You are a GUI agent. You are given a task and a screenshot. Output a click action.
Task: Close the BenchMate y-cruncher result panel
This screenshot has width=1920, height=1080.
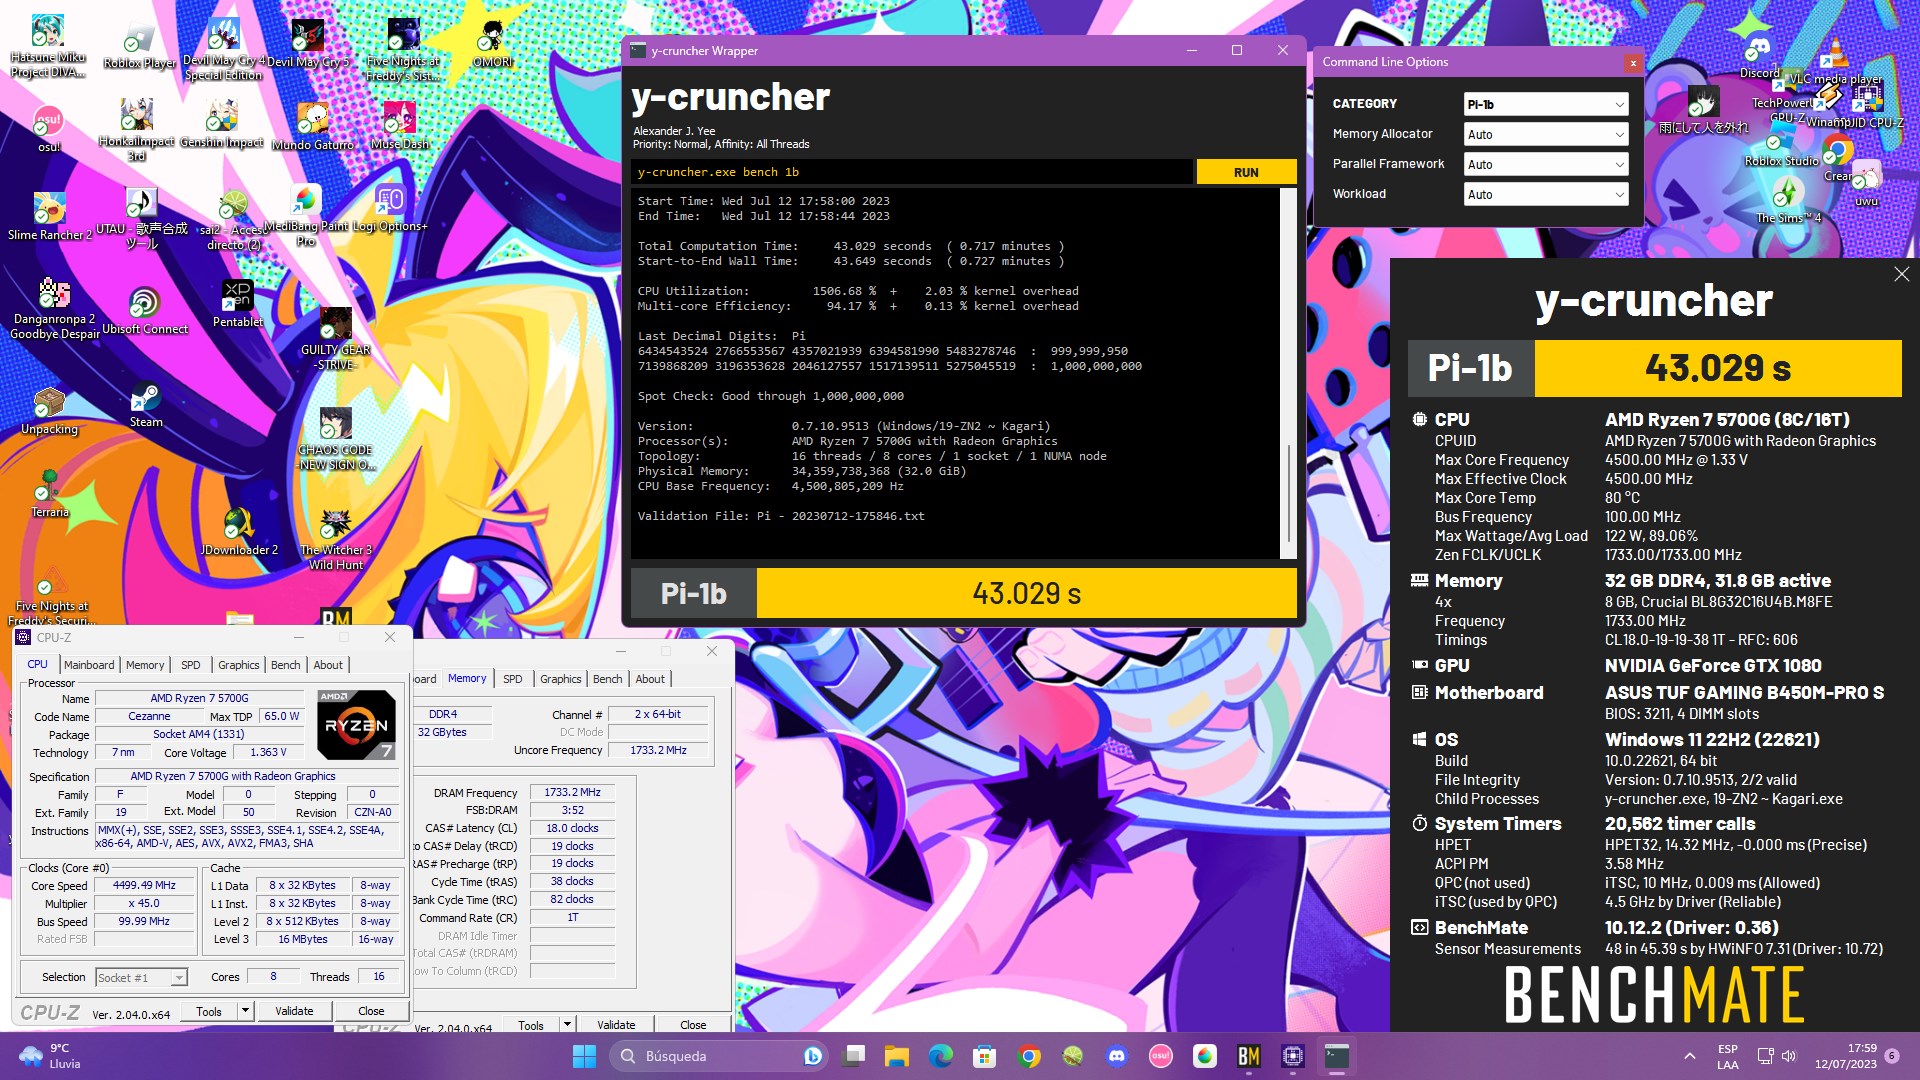click(x=1901, y=274)
